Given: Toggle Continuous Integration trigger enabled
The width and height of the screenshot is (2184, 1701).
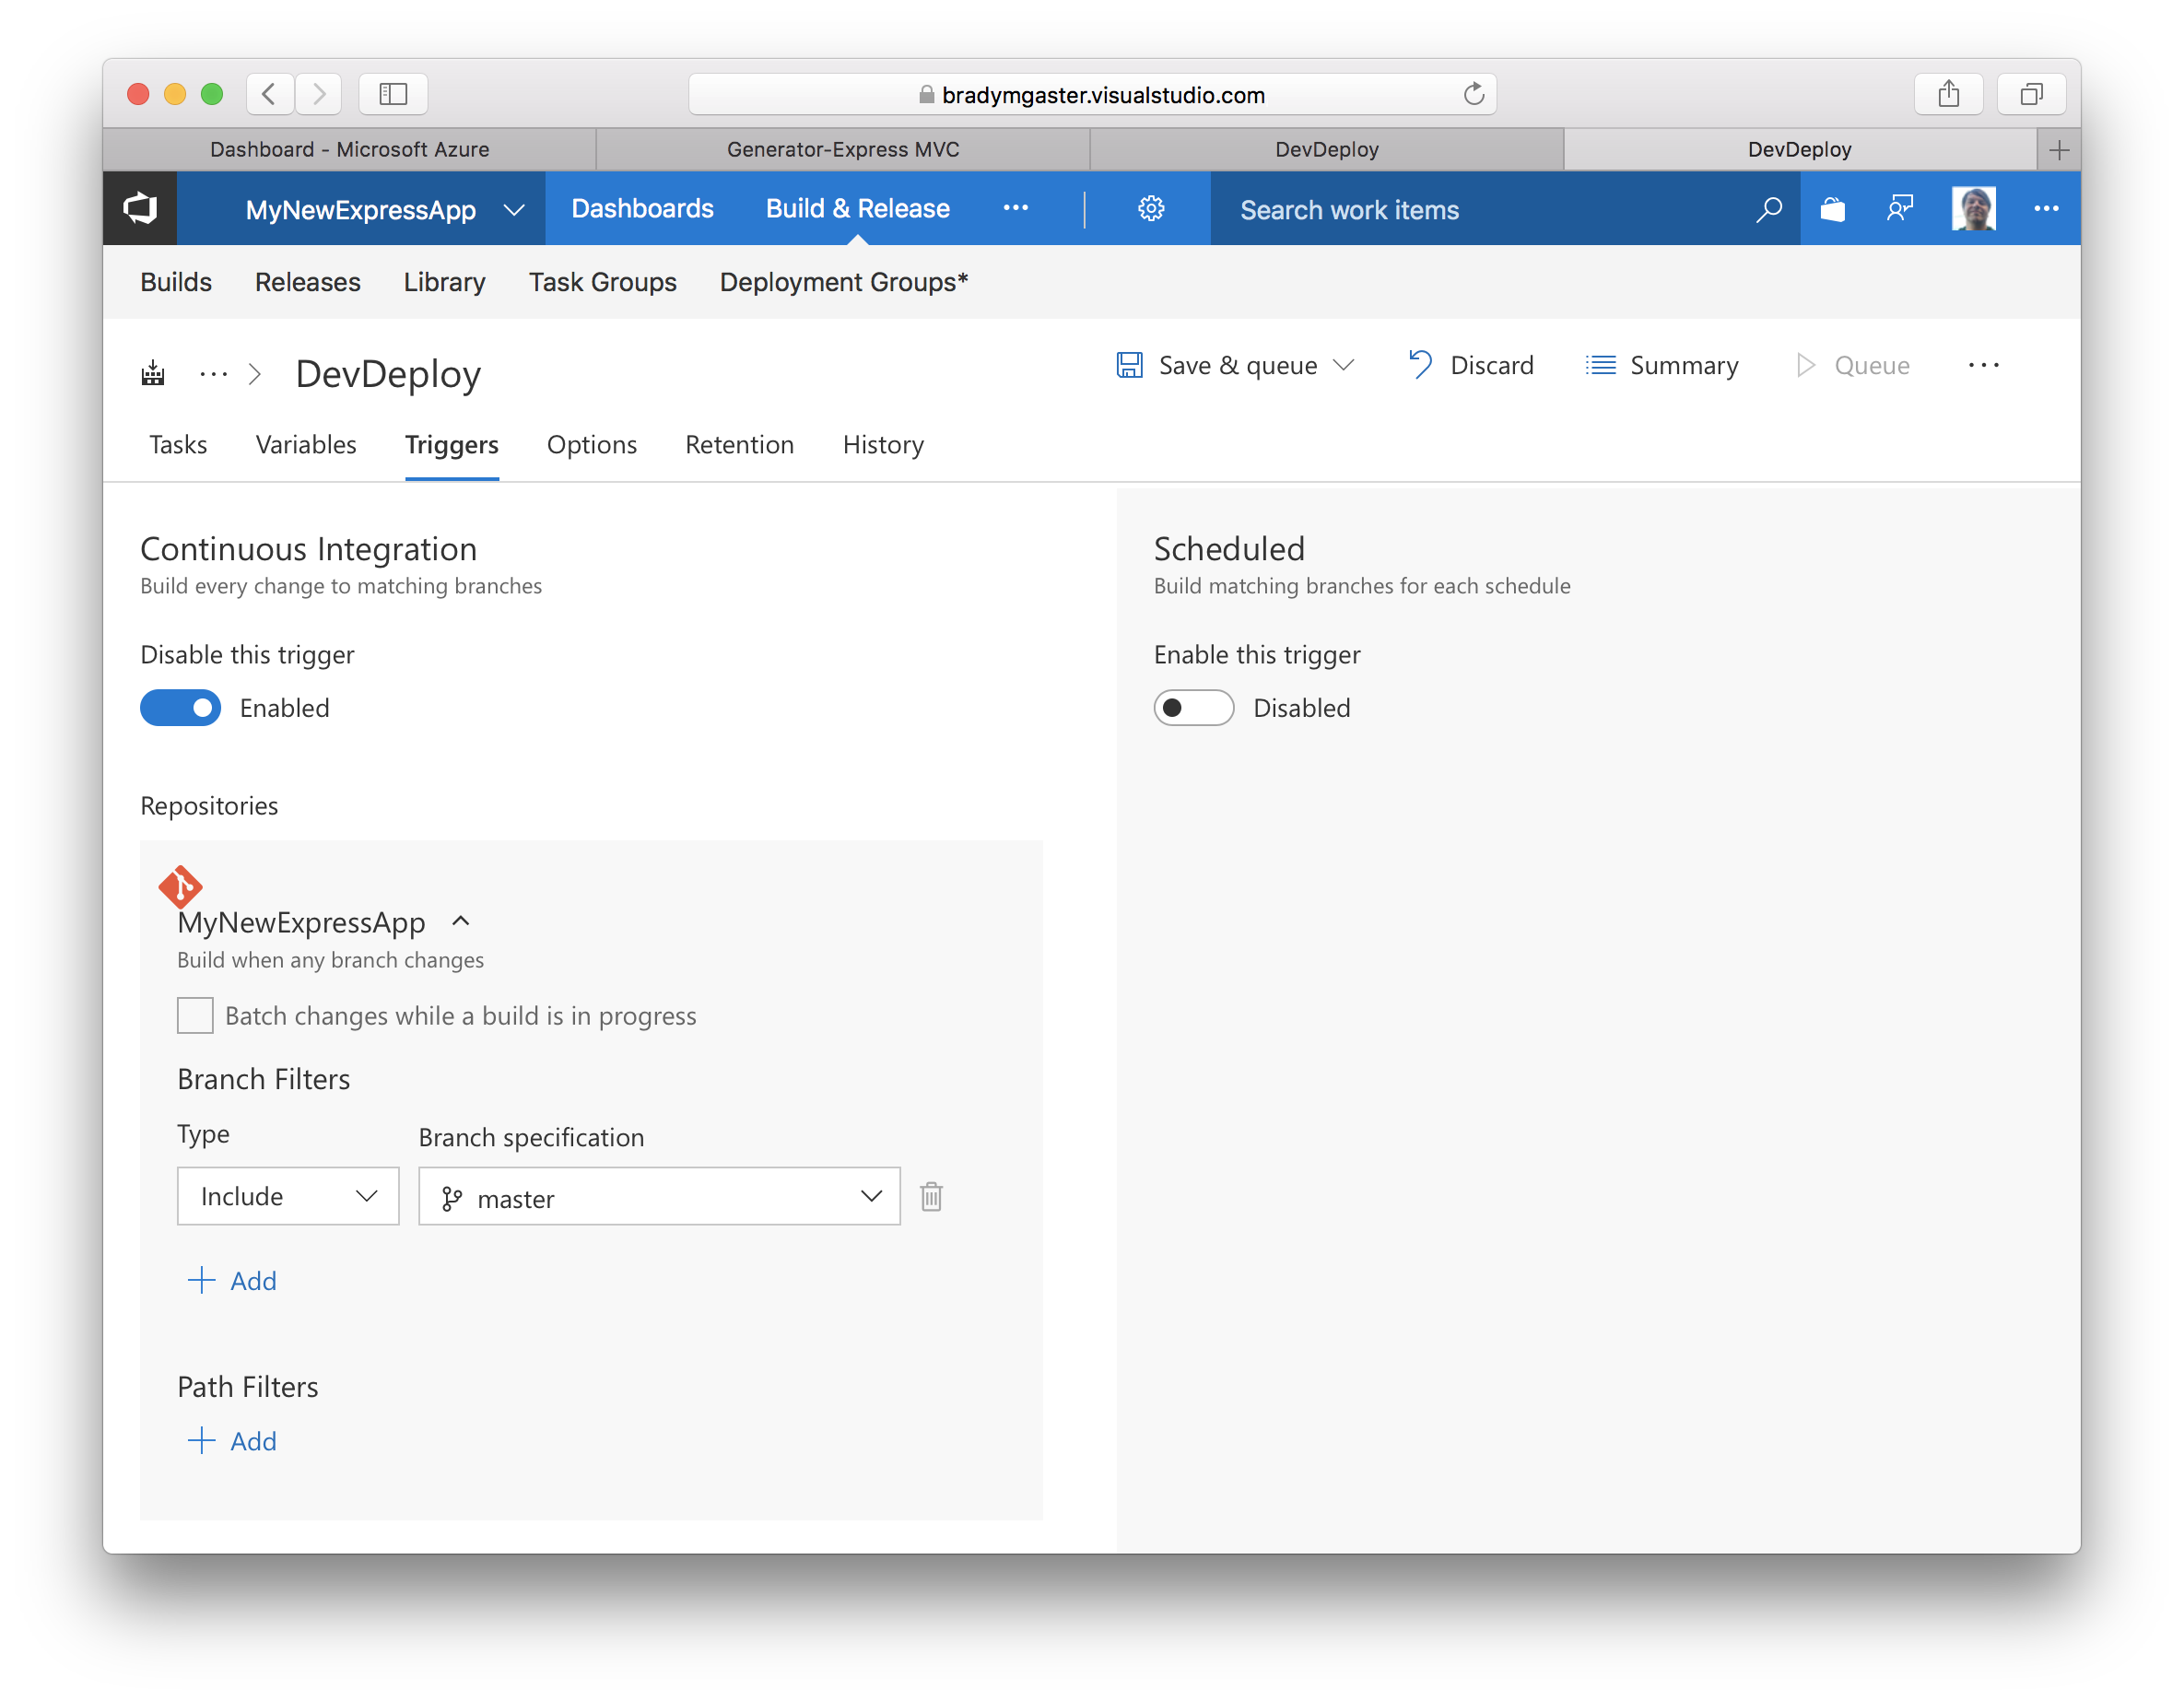Looking at the screenshot, I should tap(179, 707).
